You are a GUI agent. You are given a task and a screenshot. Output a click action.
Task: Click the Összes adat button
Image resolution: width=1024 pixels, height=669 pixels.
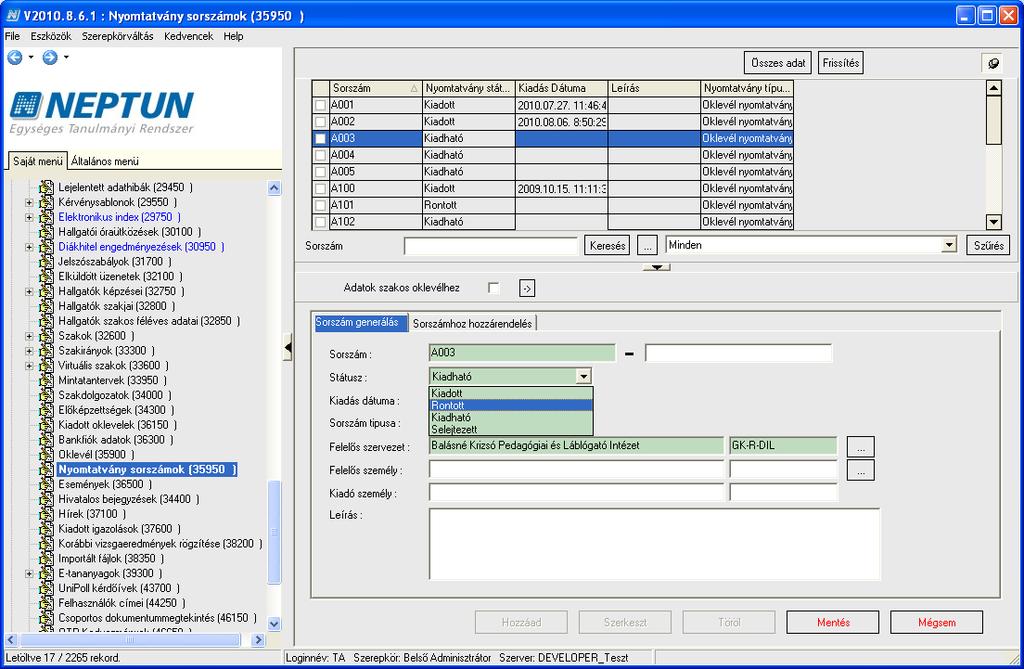click(x=778, y=63)
